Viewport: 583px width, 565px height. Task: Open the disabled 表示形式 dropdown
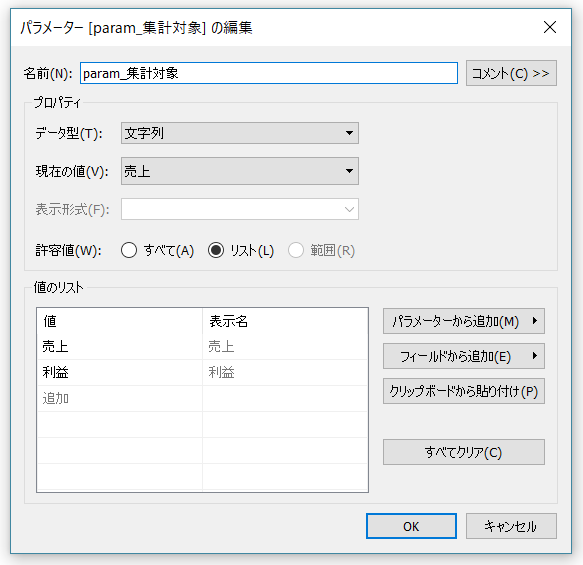tap(239, 209)
